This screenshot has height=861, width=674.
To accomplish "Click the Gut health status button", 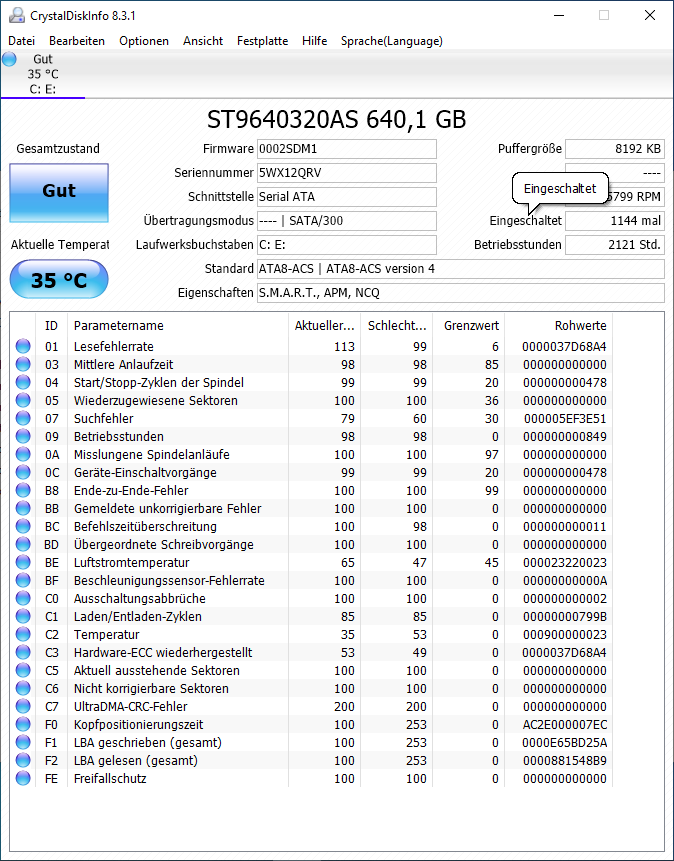I will 59,192.
